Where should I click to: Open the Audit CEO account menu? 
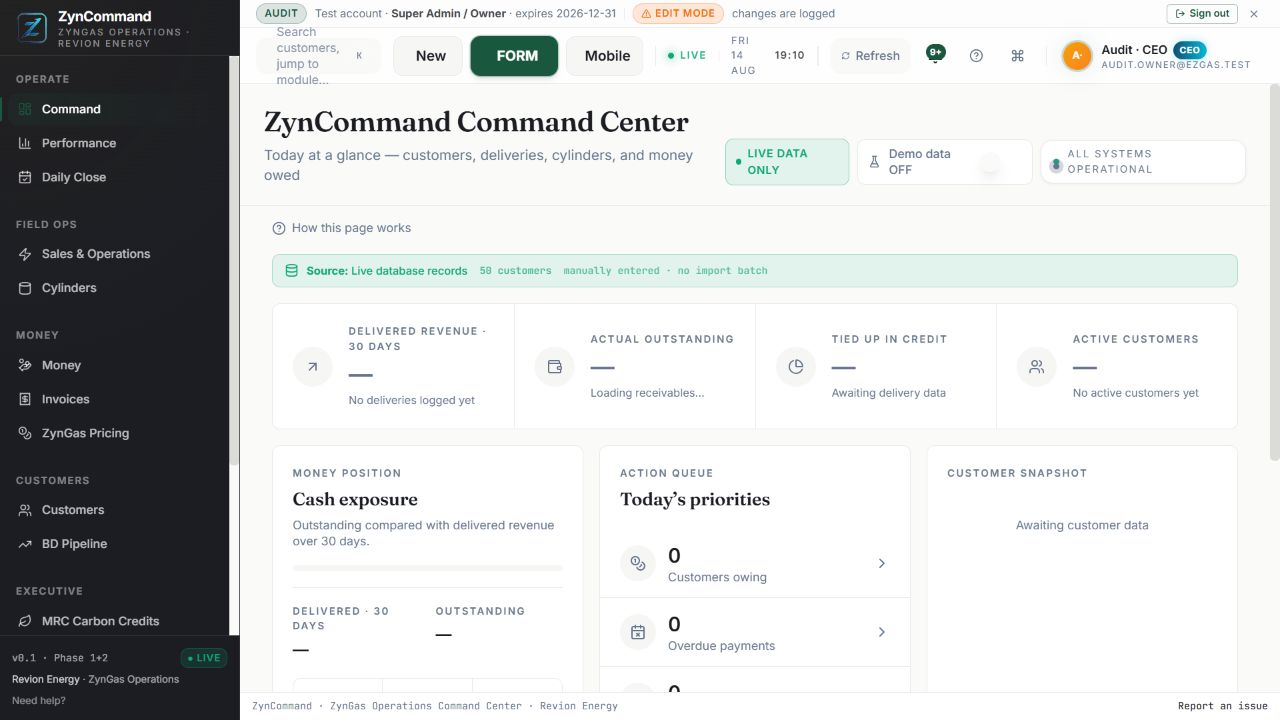(x=1157, y=56)
